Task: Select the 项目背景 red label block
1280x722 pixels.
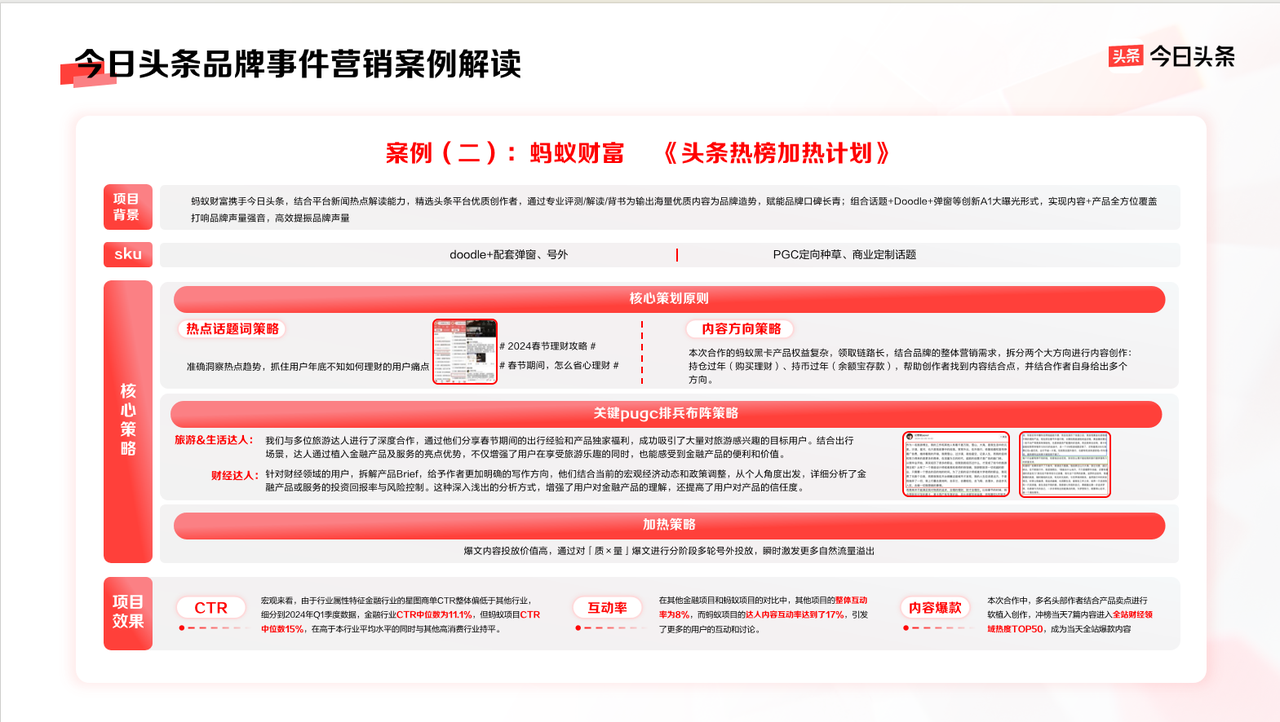Action: (127, 207)
